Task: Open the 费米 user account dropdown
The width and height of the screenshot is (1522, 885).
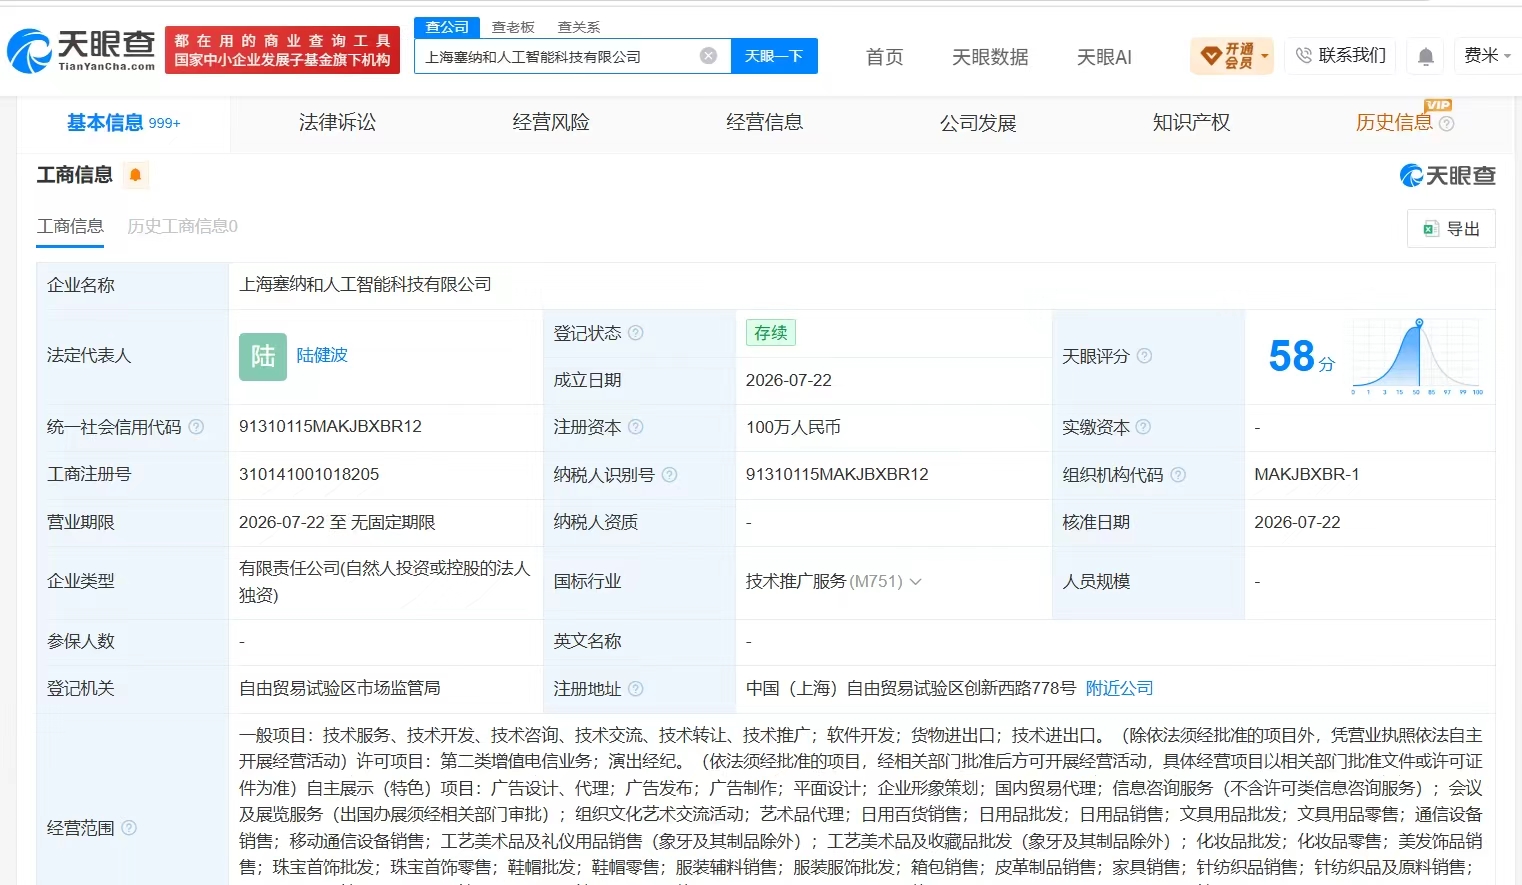Action: click(x=1487, y=56)
